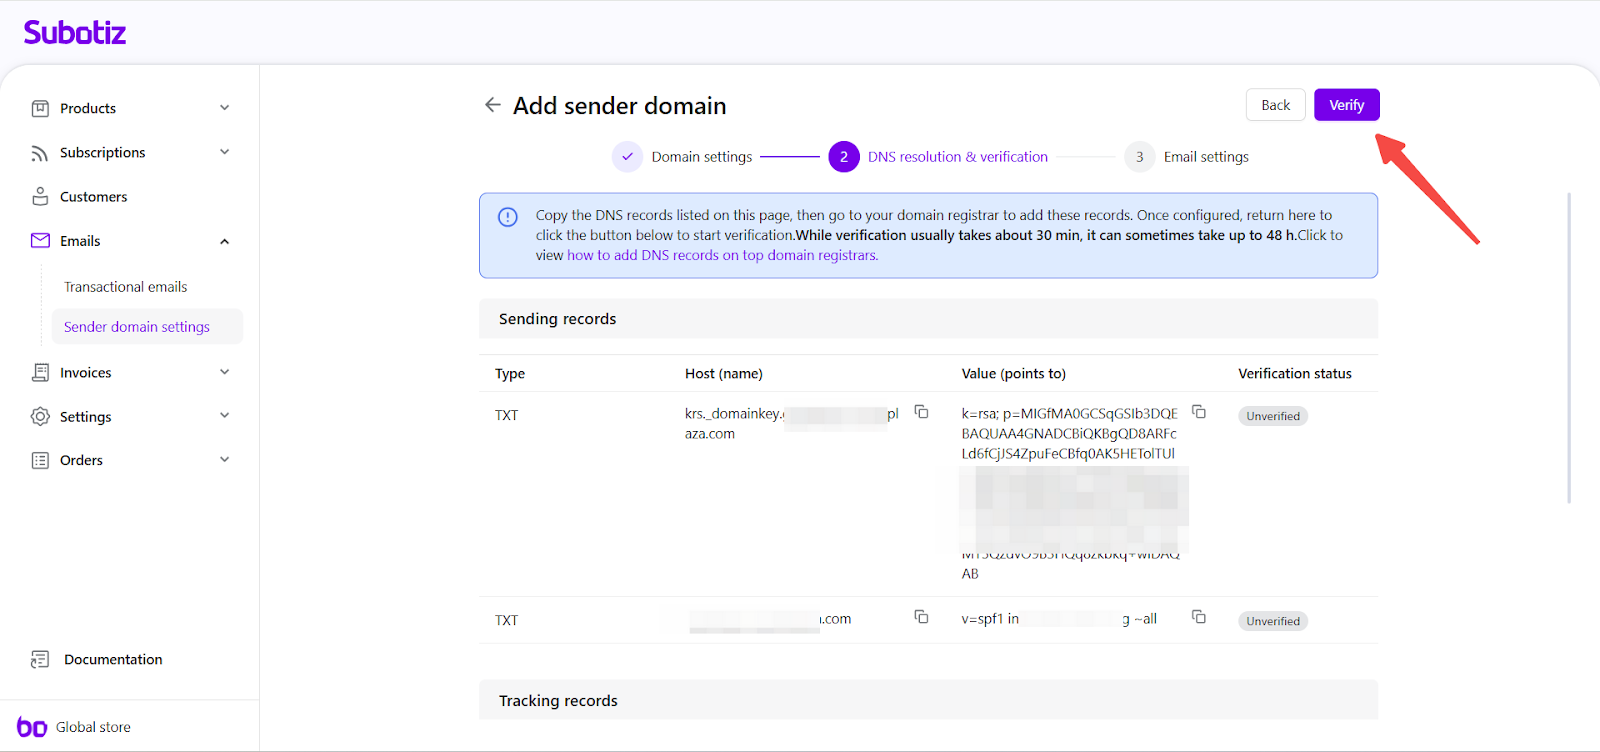1600x752 pixels.
Task: Expand the Invoices menu
Action: (224, 372)
